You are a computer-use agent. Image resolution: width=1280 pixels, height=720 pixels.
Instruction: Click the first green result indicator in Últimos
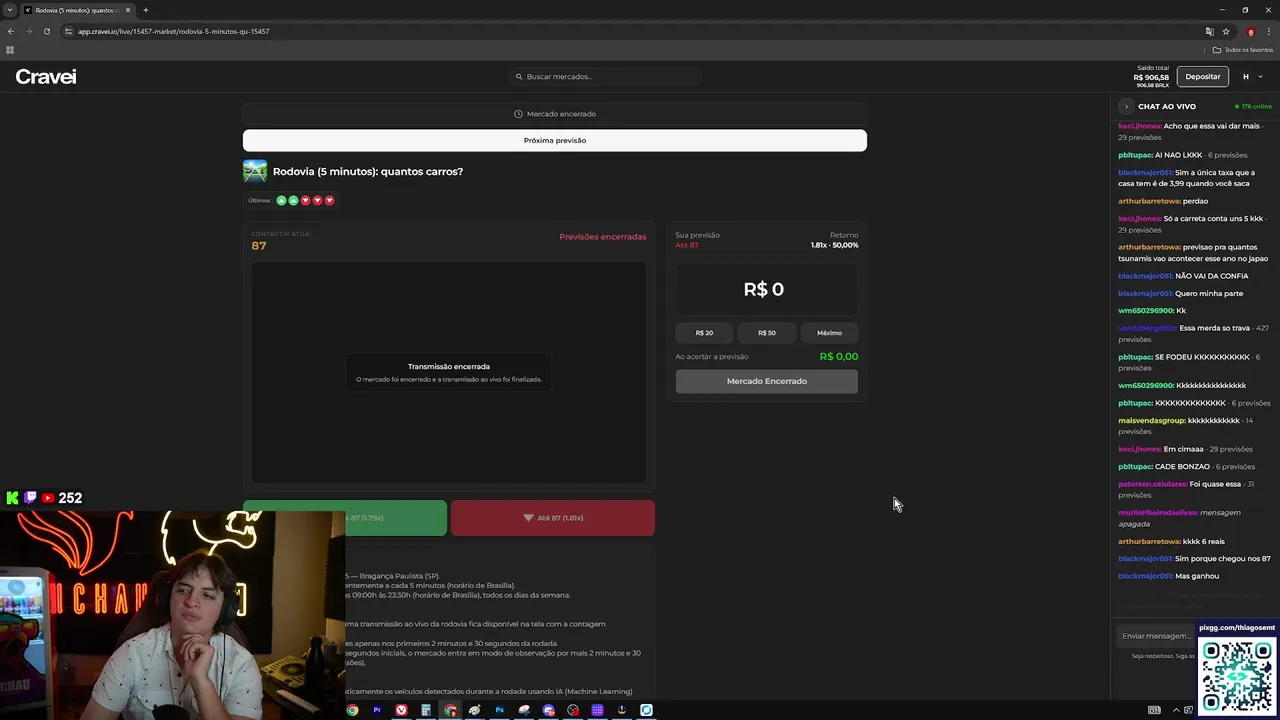click(x=281, y=200)
